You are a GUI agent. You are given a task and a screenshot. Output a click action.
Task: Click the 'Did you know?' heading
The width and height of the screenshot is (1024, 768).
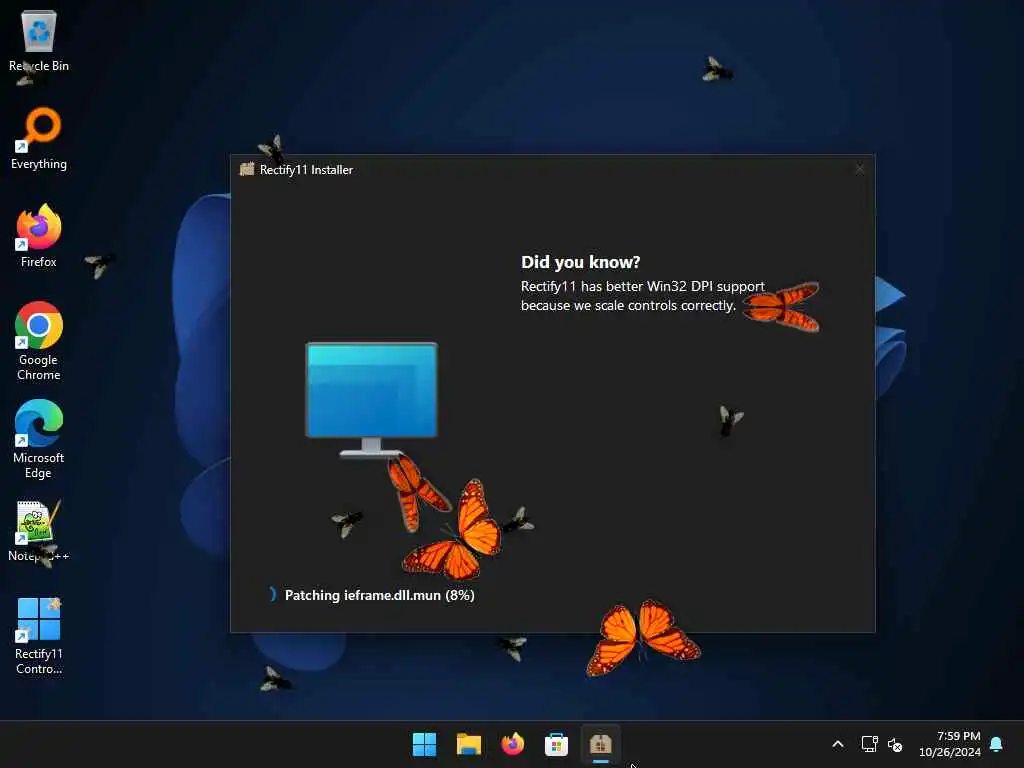(581, 262)
